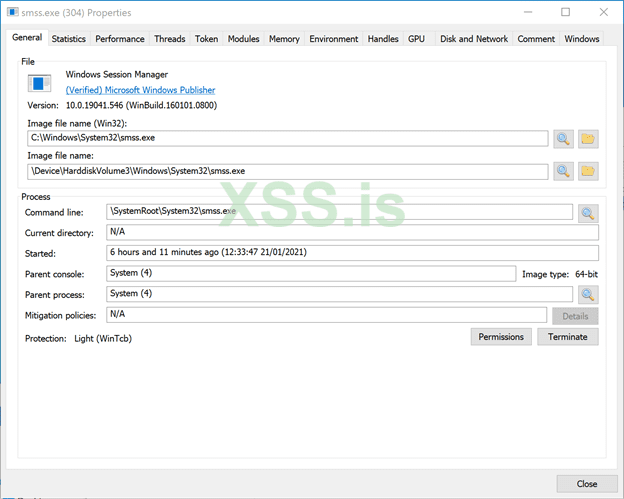Click the 64-bit image type value
The height and width of the screenshot is (499, 624).
[x=586, y=274]
